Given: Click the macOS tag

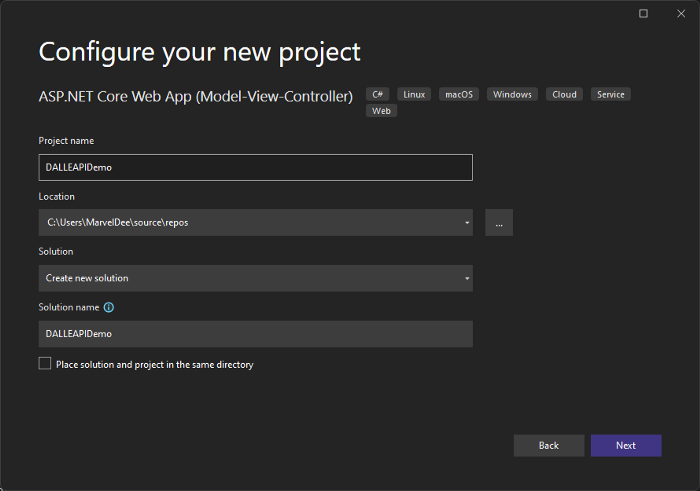Looking at the screenshot, I should (459, 94).
